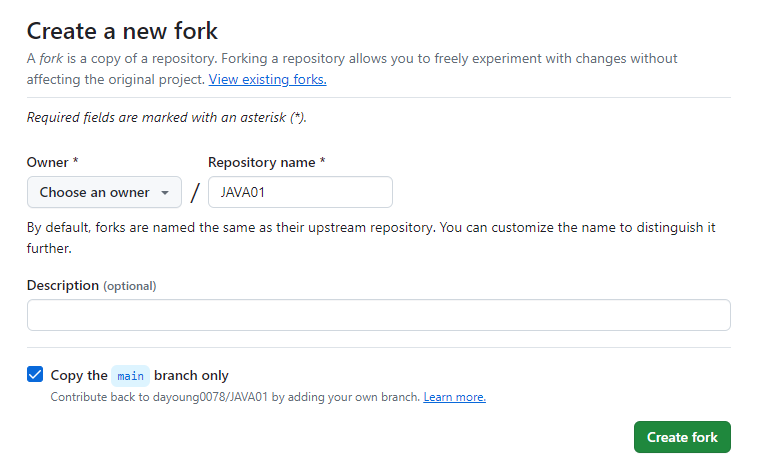This screenshot has height=476, width=771.
Task: Click the asterisk beside Repository name label
Action: pos(322,162)
